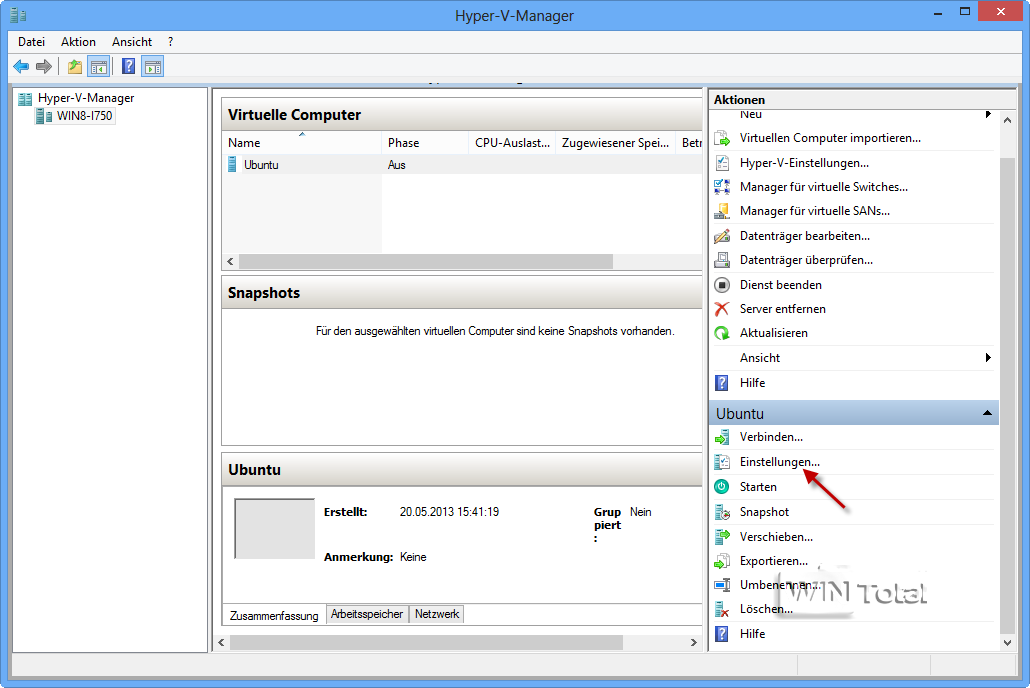Click the Verbinden icon under Ubuntu
Image resolution: width=1030 pixels, height=688 pixels.
pyautogui.click(x=722, y=437)
